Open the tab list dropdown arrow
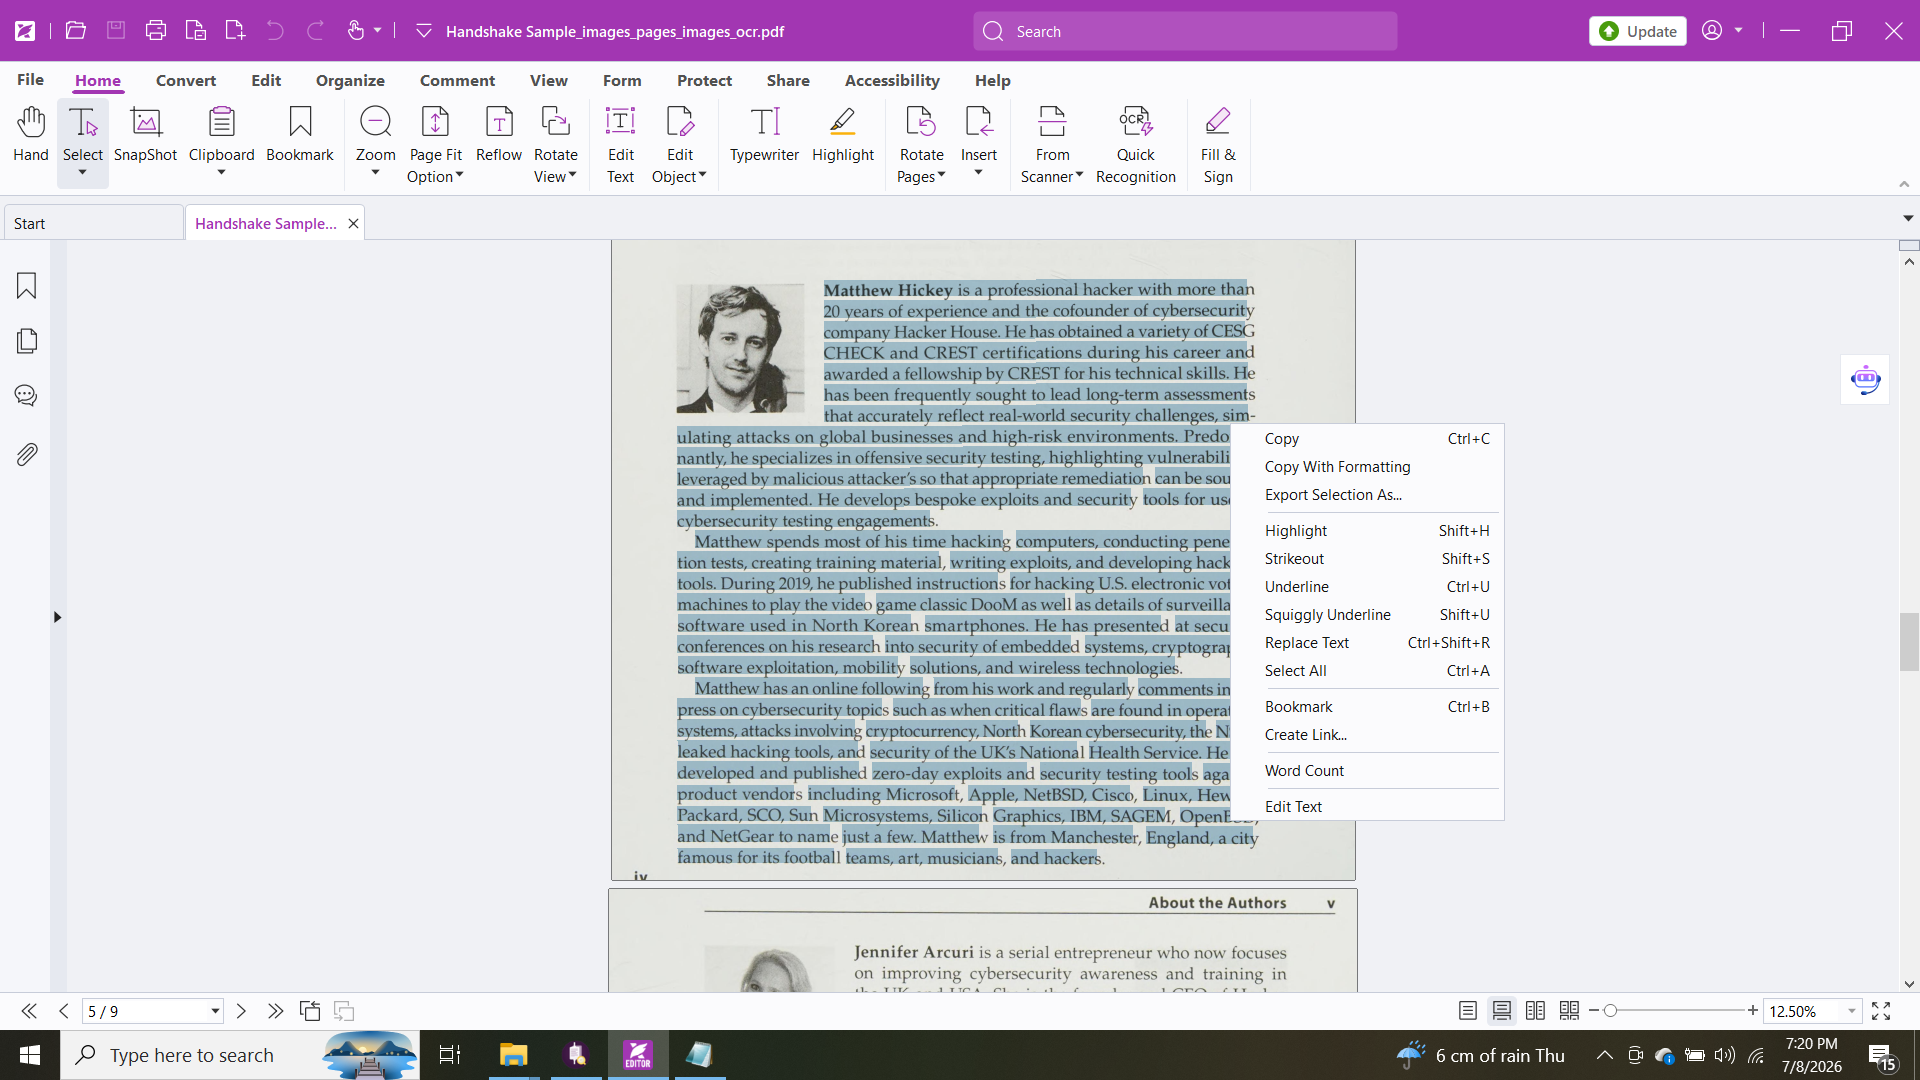1920x1080 pixels. (x=1908, y=218)
